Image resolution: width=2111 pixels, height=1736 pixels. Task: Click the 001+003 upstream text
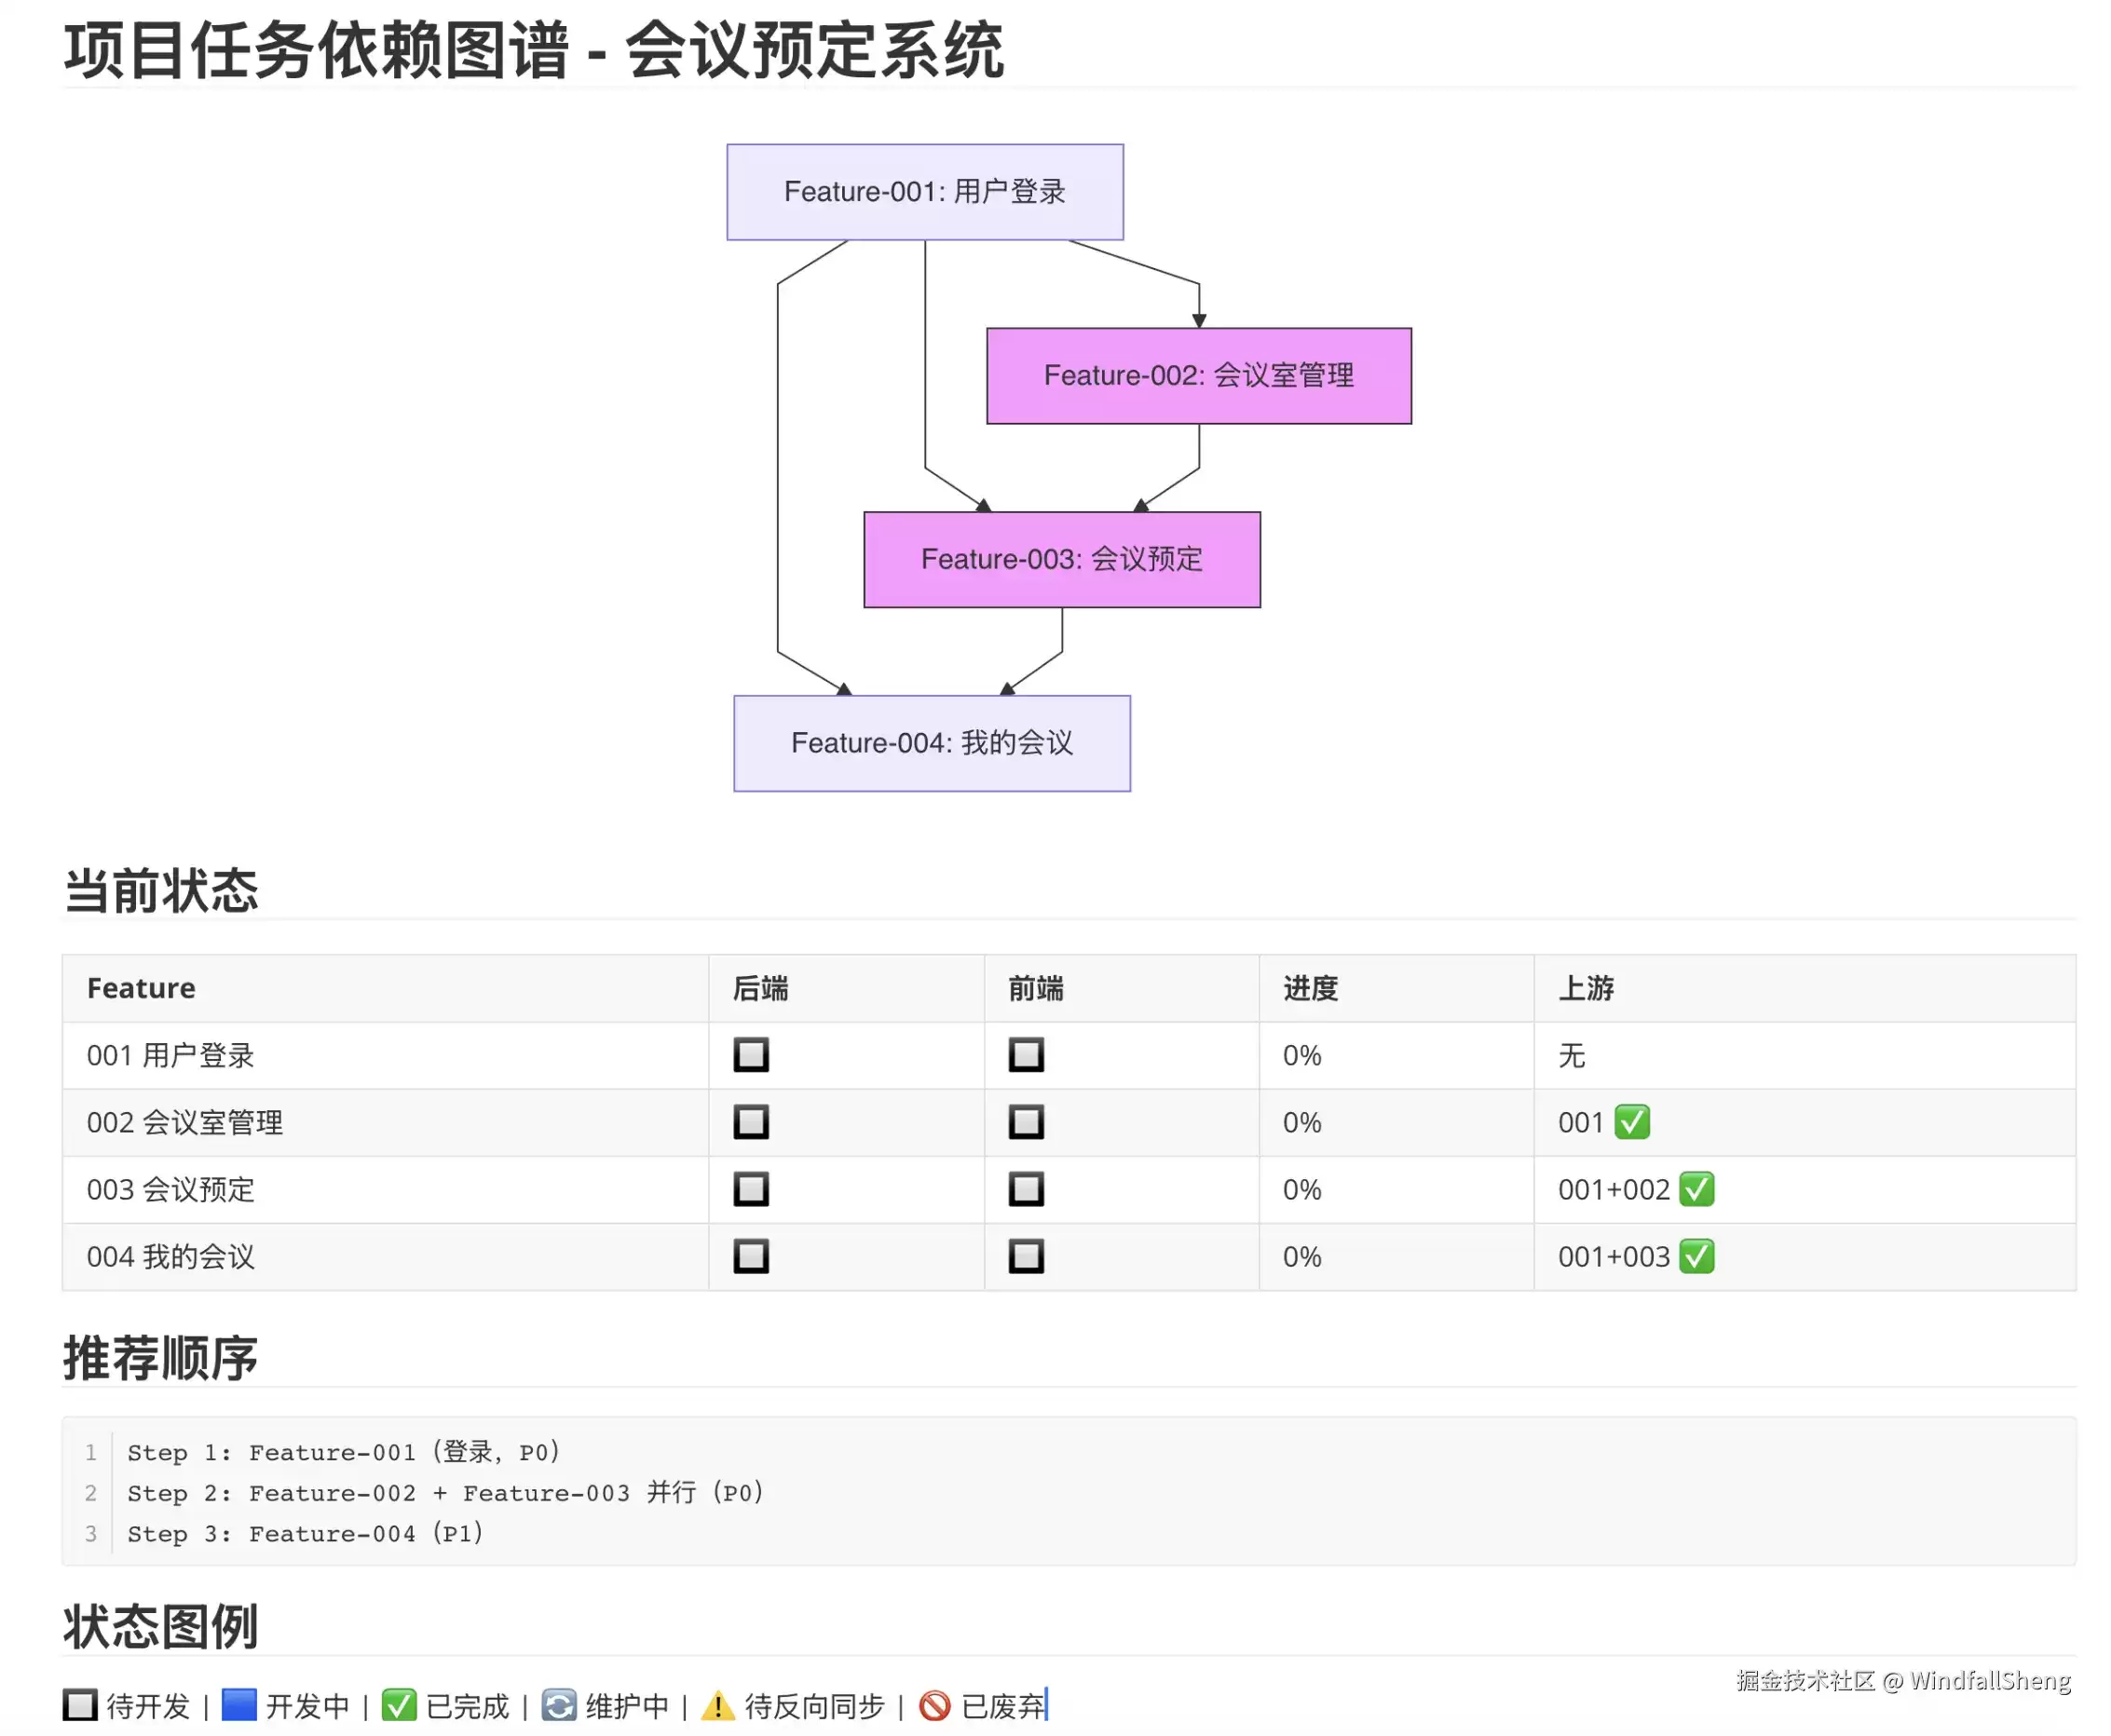1613,1256
